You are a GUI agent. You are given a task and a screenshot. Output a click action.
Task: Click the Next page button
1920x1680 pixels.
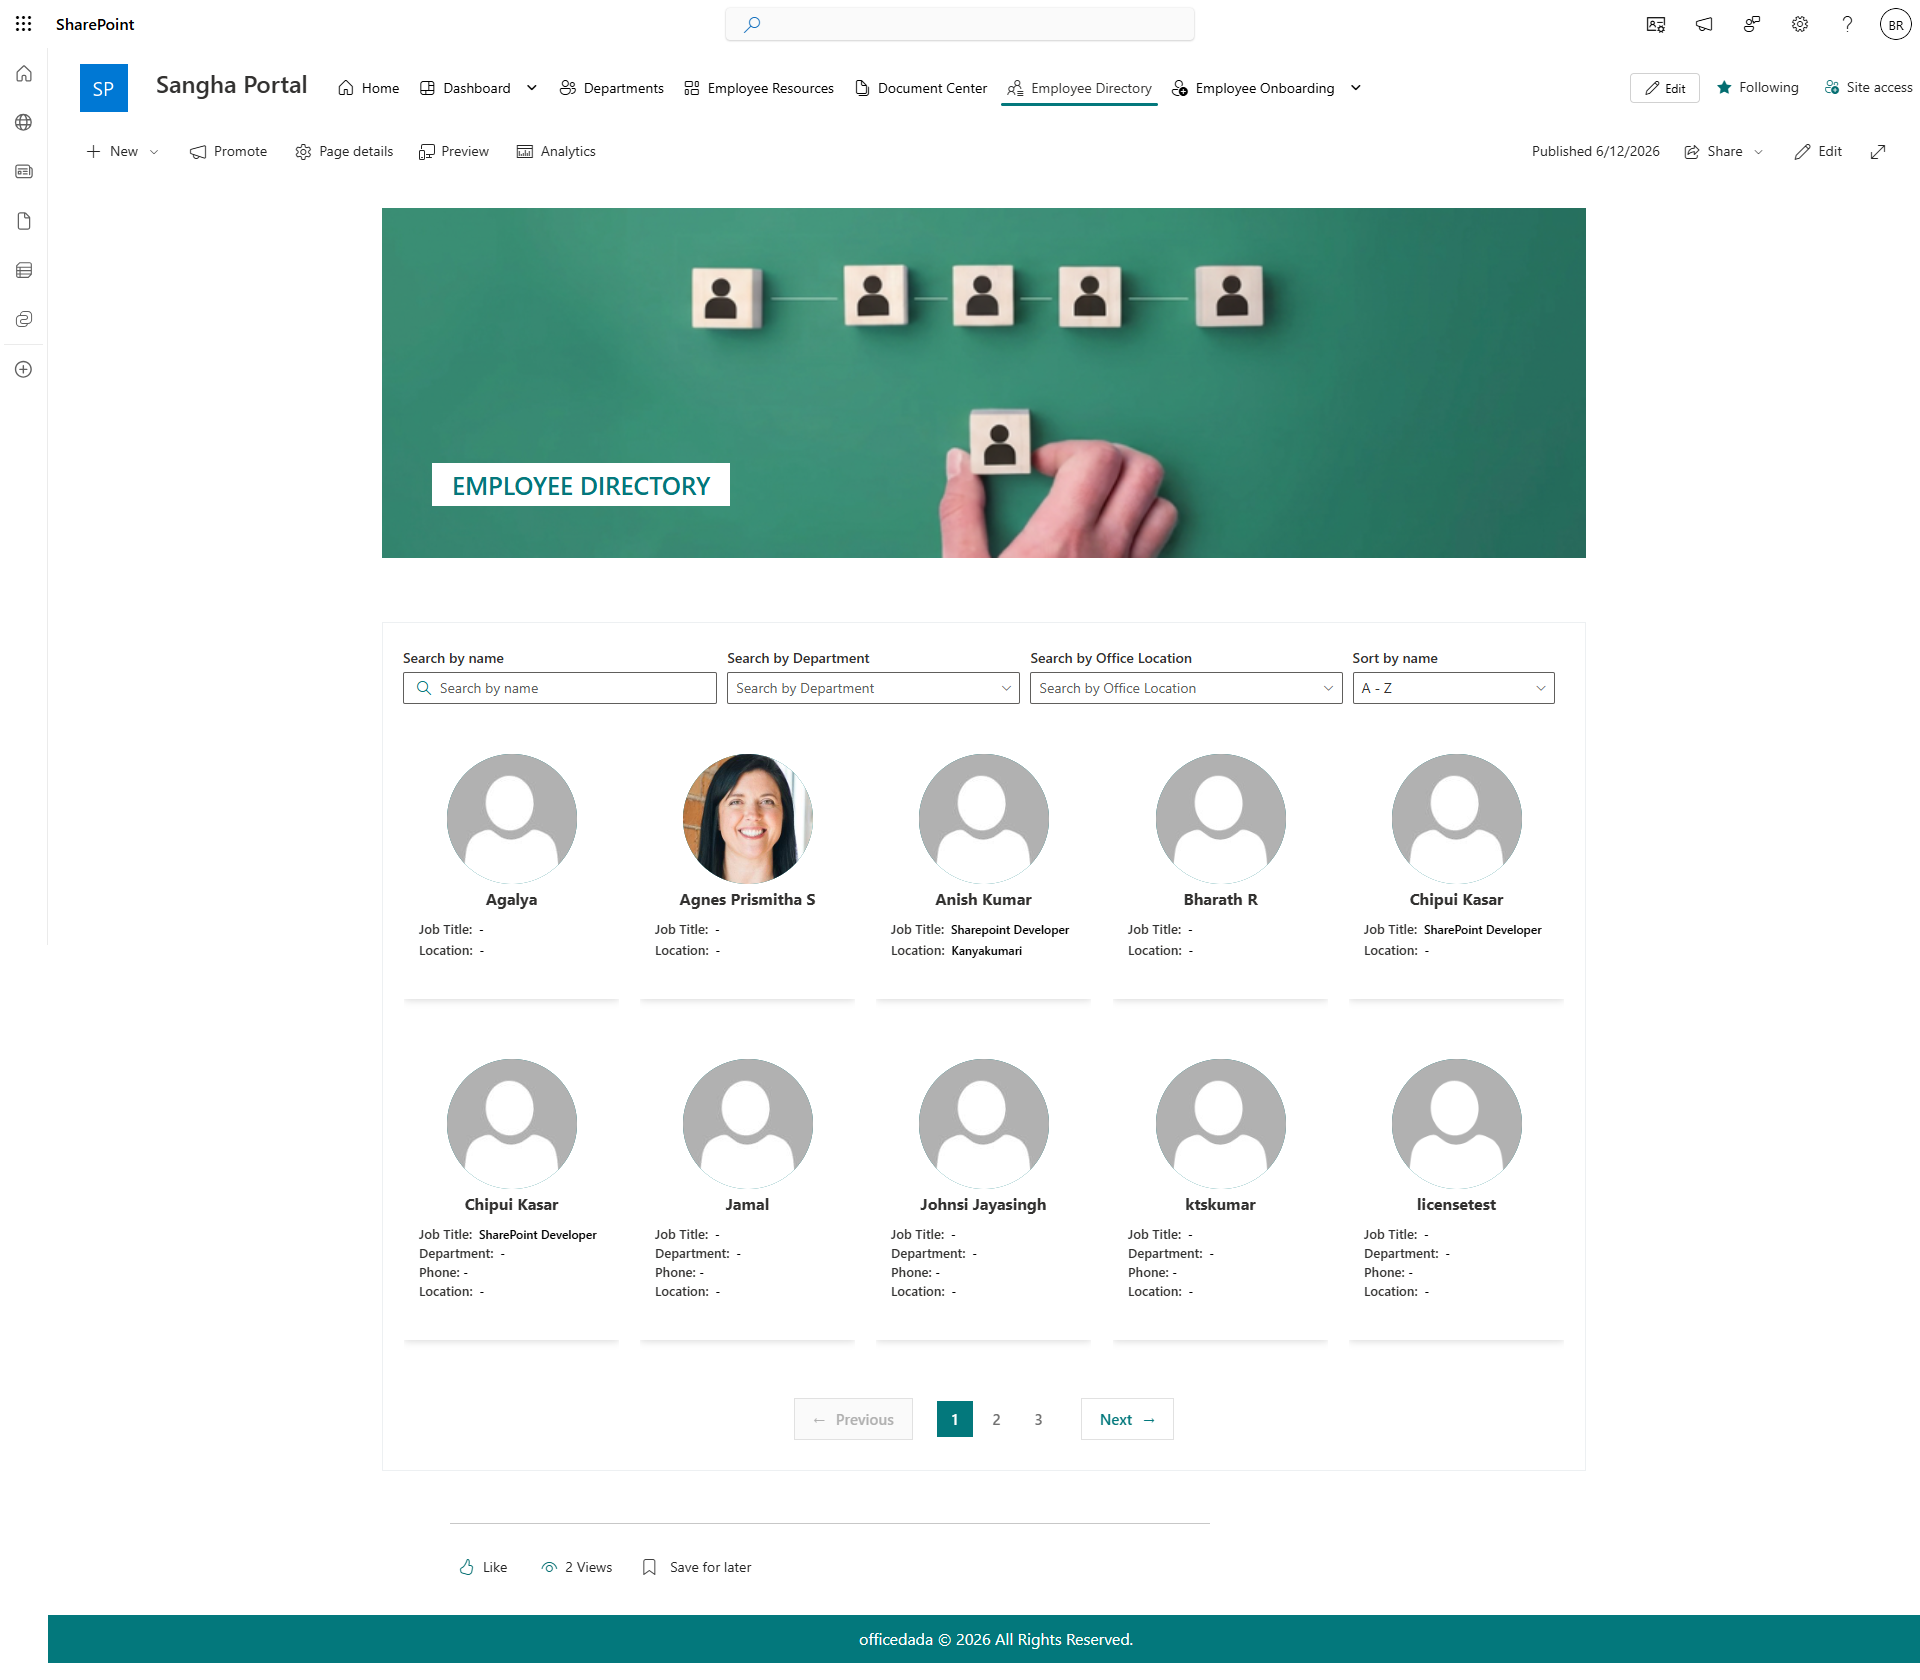pos(1127,1419)
